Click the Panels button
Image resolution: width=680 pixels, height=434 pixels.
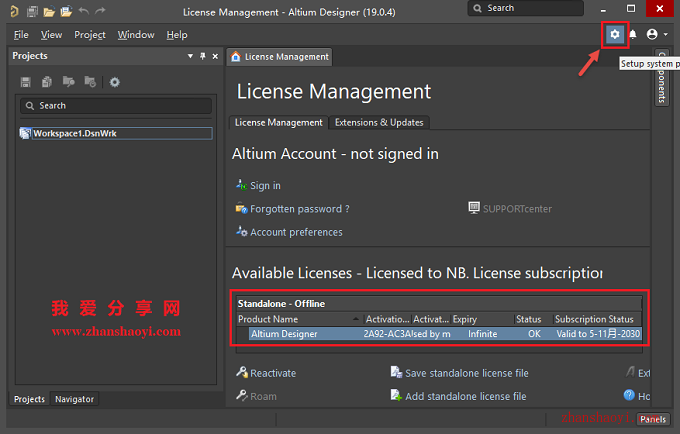click(x=653, y=419)
